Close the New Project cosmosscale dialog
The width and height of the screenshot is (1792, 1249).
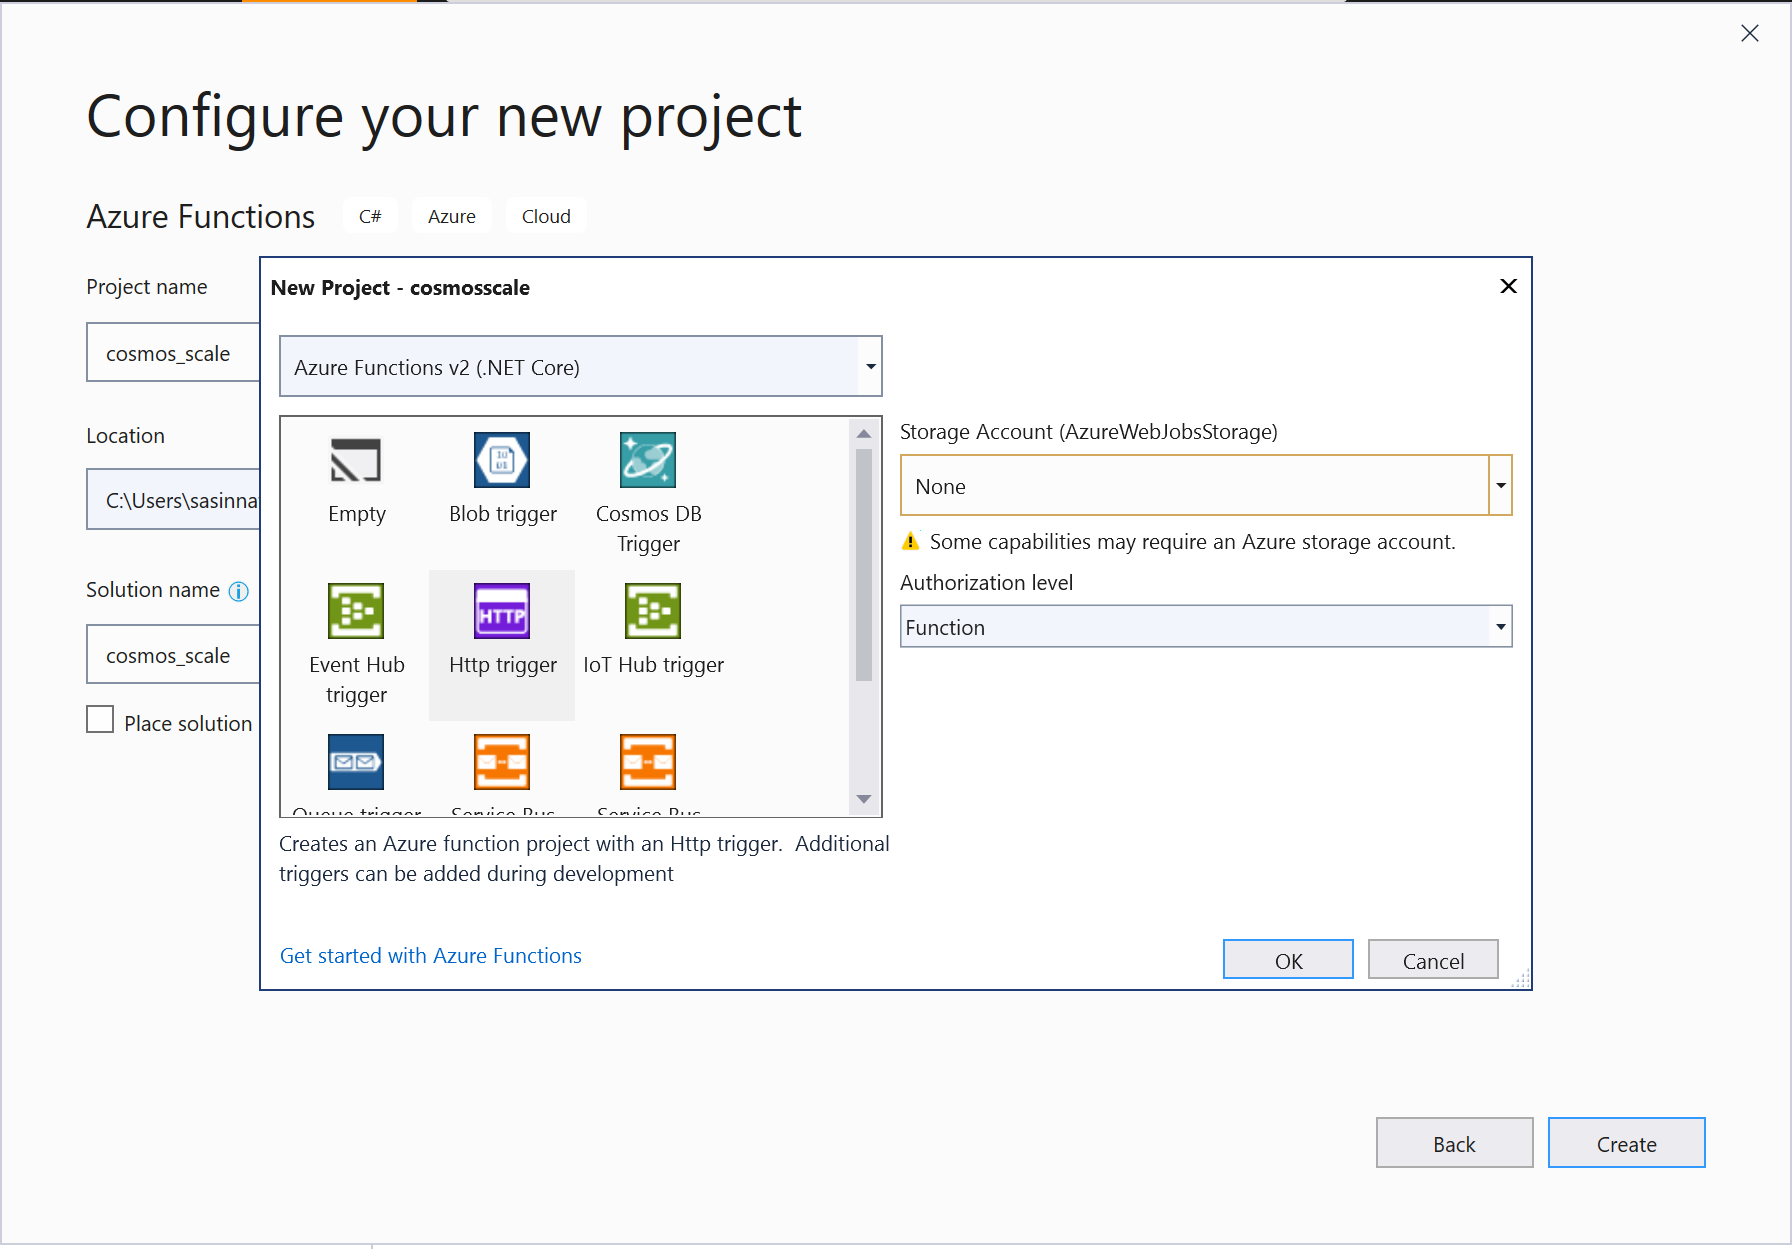pos(1509,286)
